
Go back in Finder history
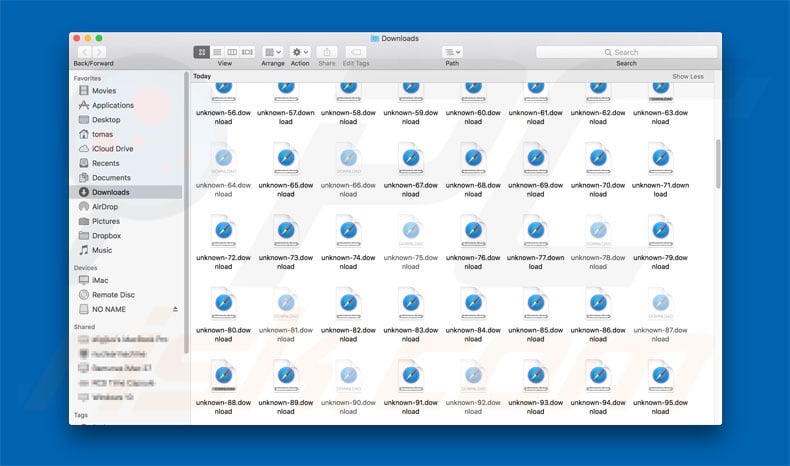tap(85, 52)
